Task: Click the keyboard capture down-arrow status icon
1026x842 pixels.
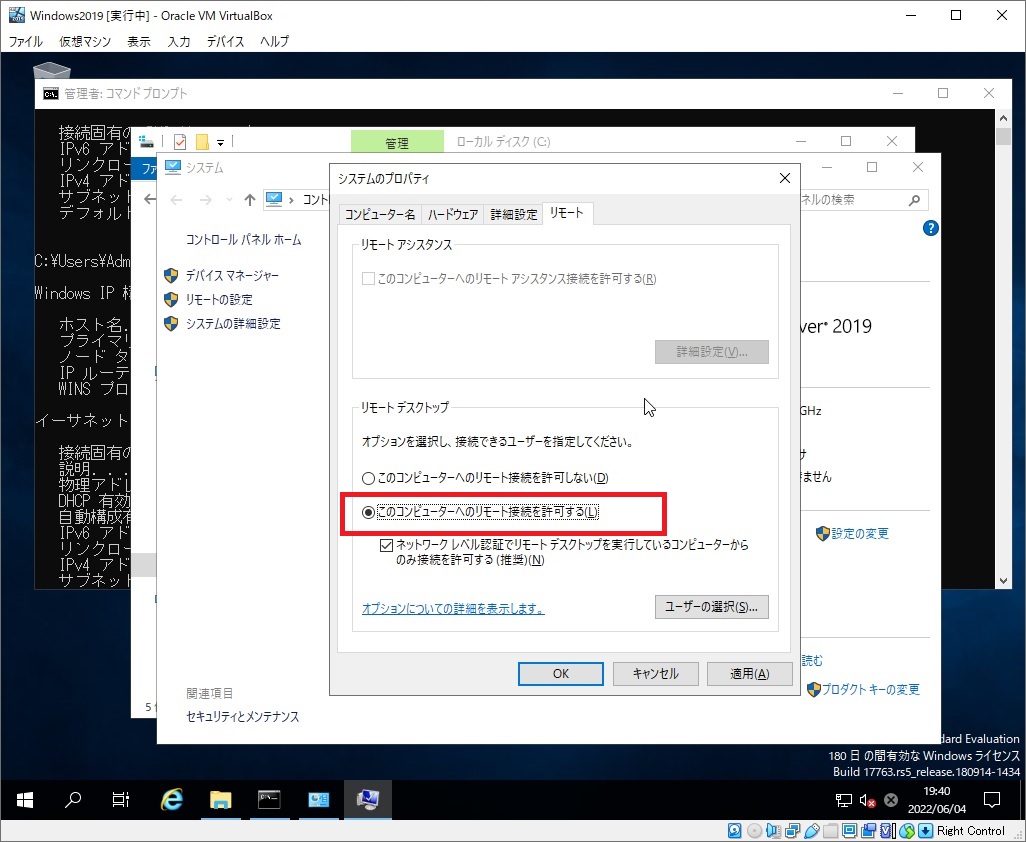Action: pos(925,831)
